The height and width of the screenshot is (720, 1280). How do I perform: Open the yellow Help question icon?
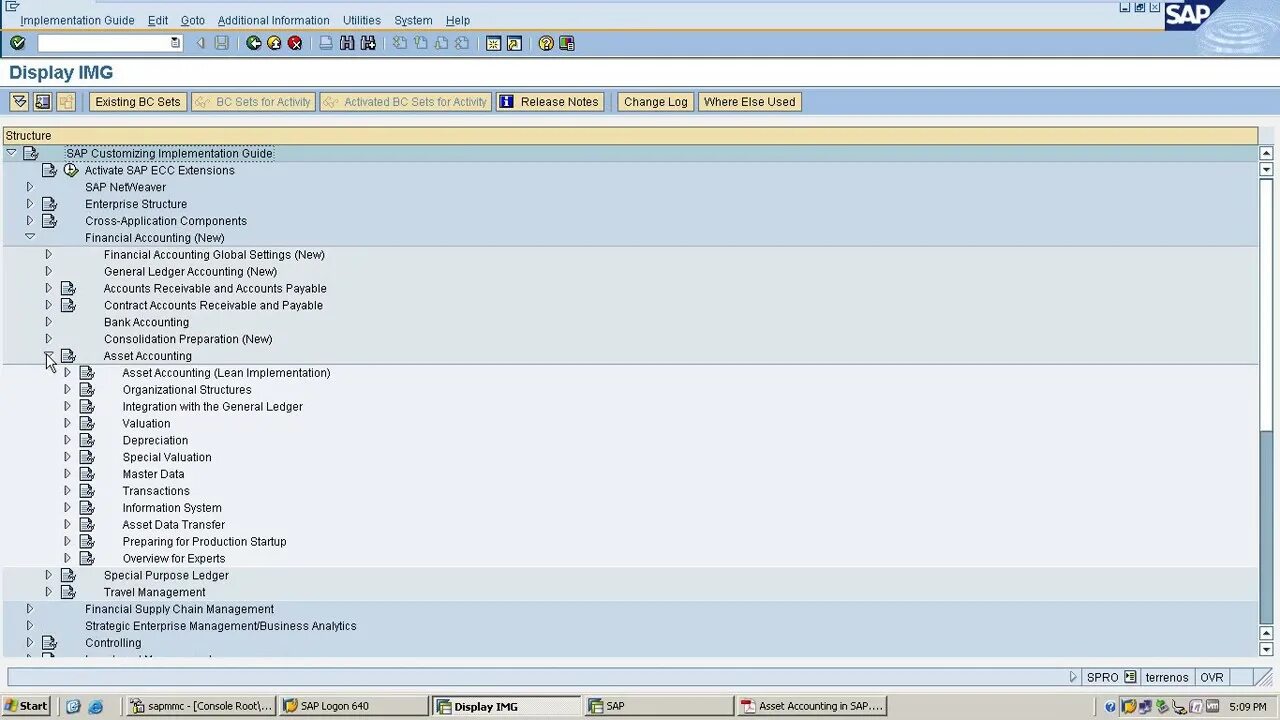point(546,43)
